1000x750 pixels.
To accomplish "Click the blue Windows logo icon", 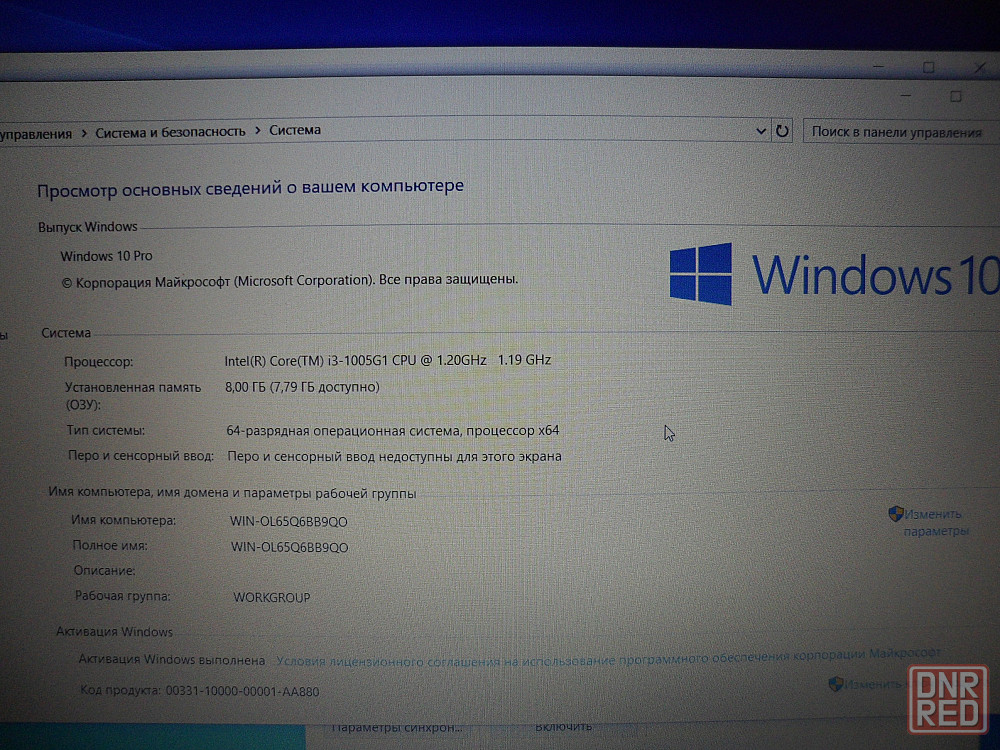I will [700, 274].
